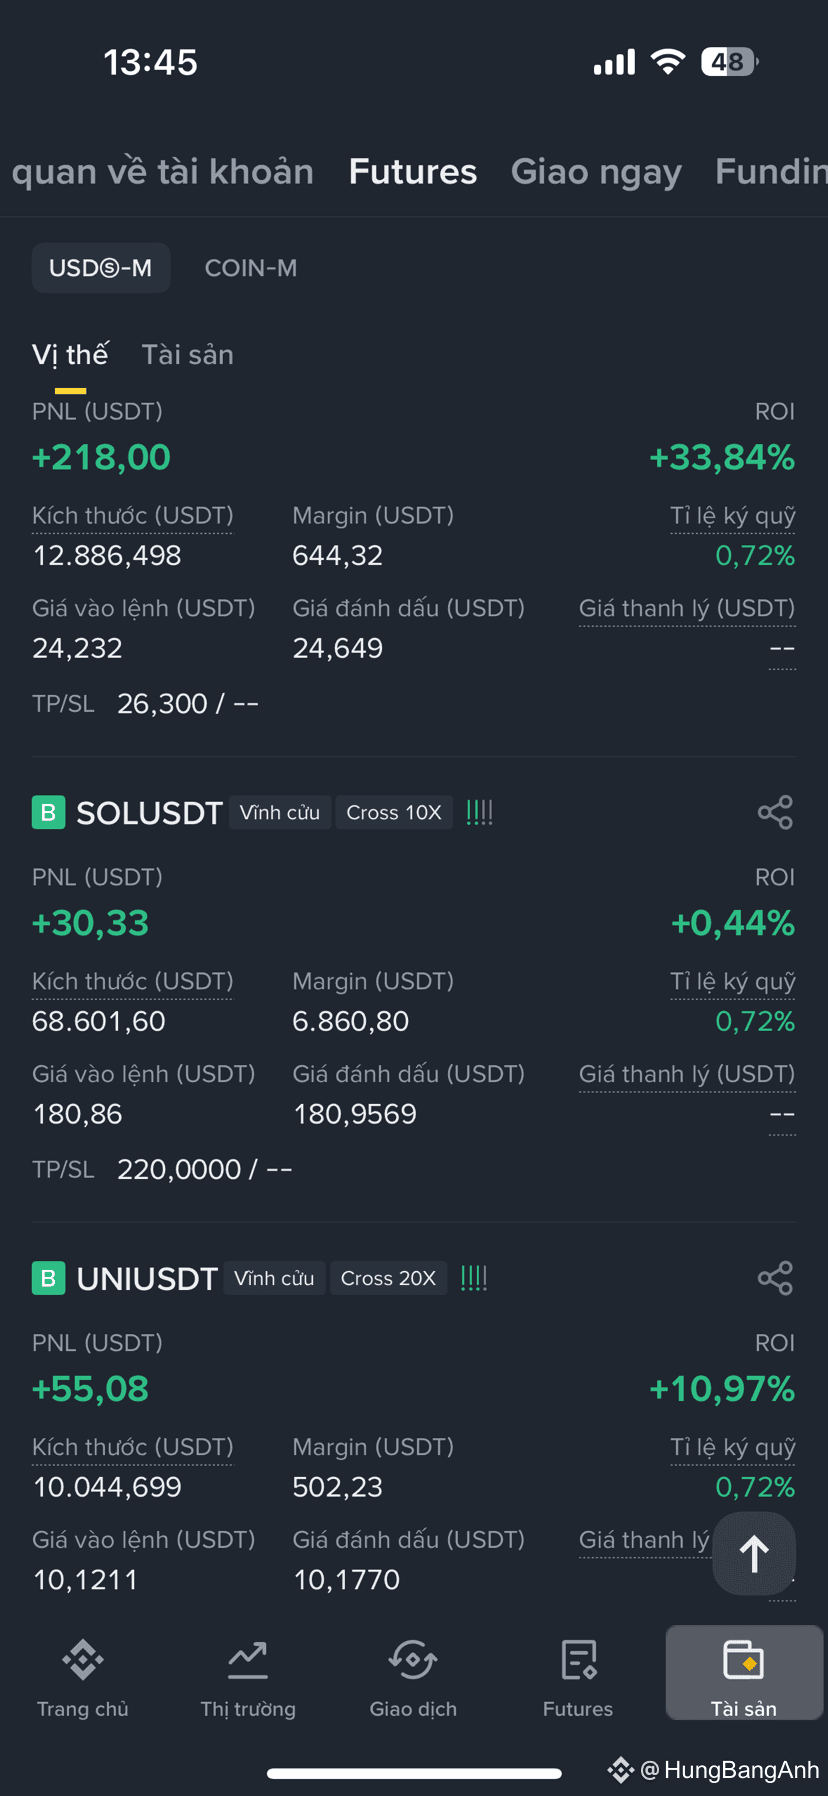Select the Vị thế sub-tab
This screenshot has width=828, height=1796.
[x=70, y=355]
